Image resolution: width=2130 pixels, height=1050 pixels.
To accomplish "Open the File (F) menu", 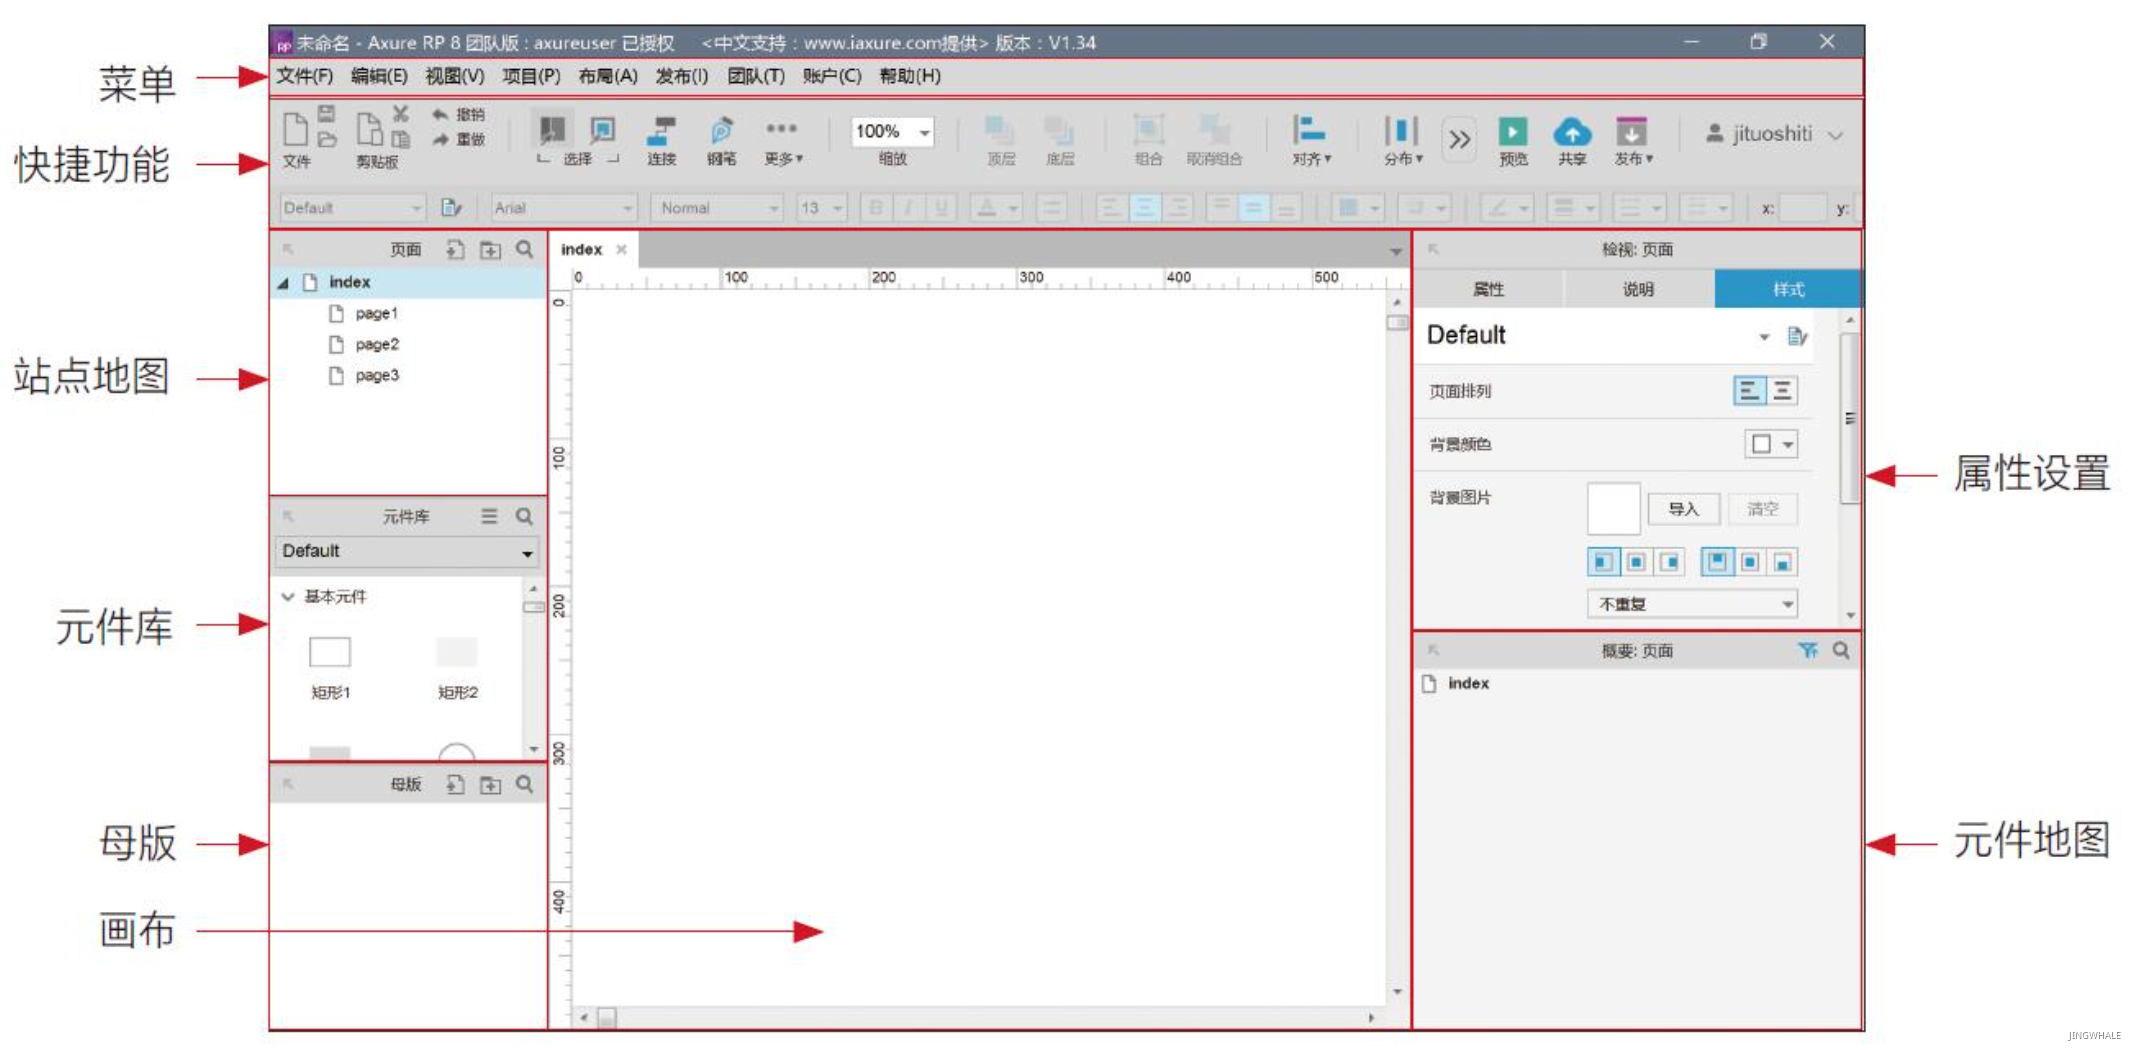I will 305,77.
